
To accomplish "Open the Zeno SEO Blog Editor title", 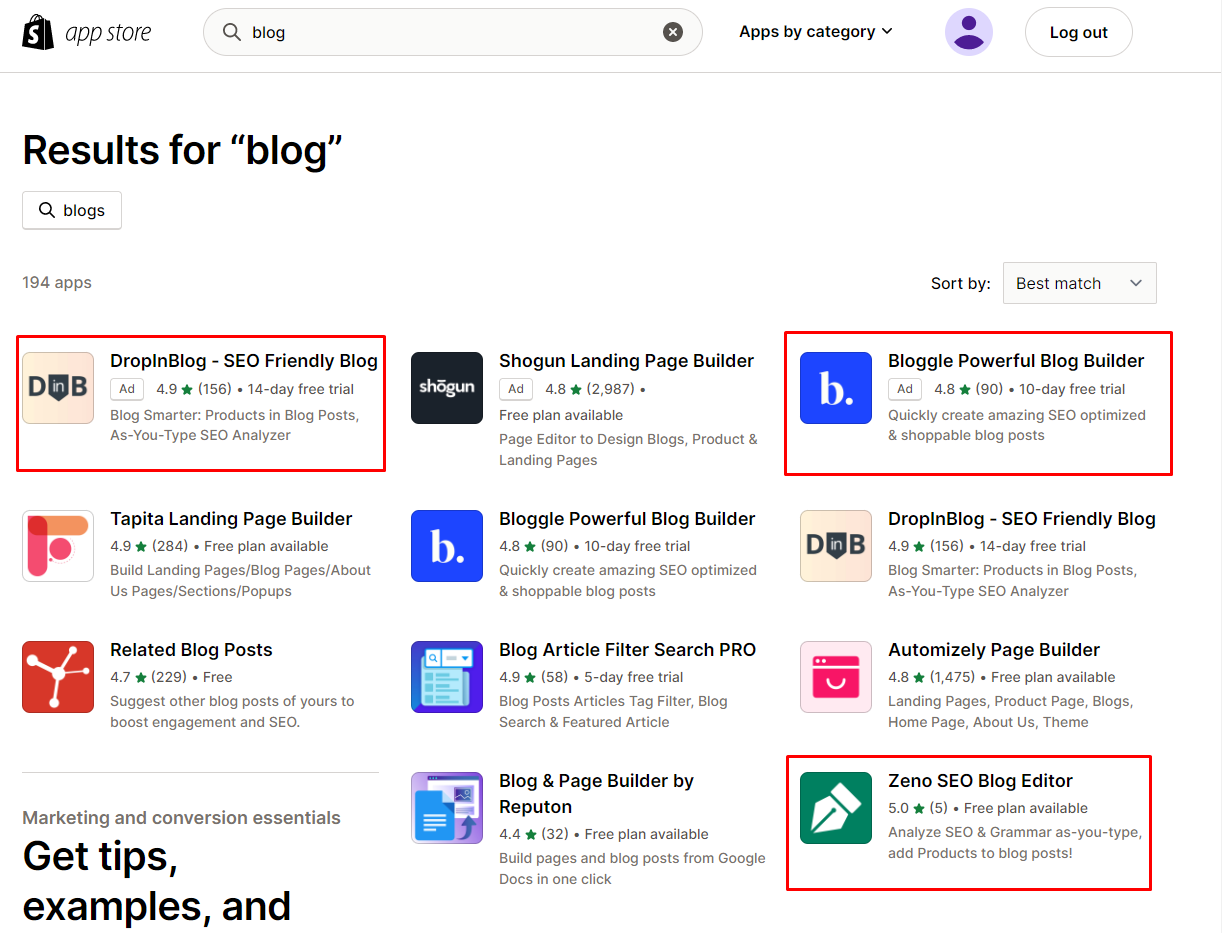I will 980,781.
